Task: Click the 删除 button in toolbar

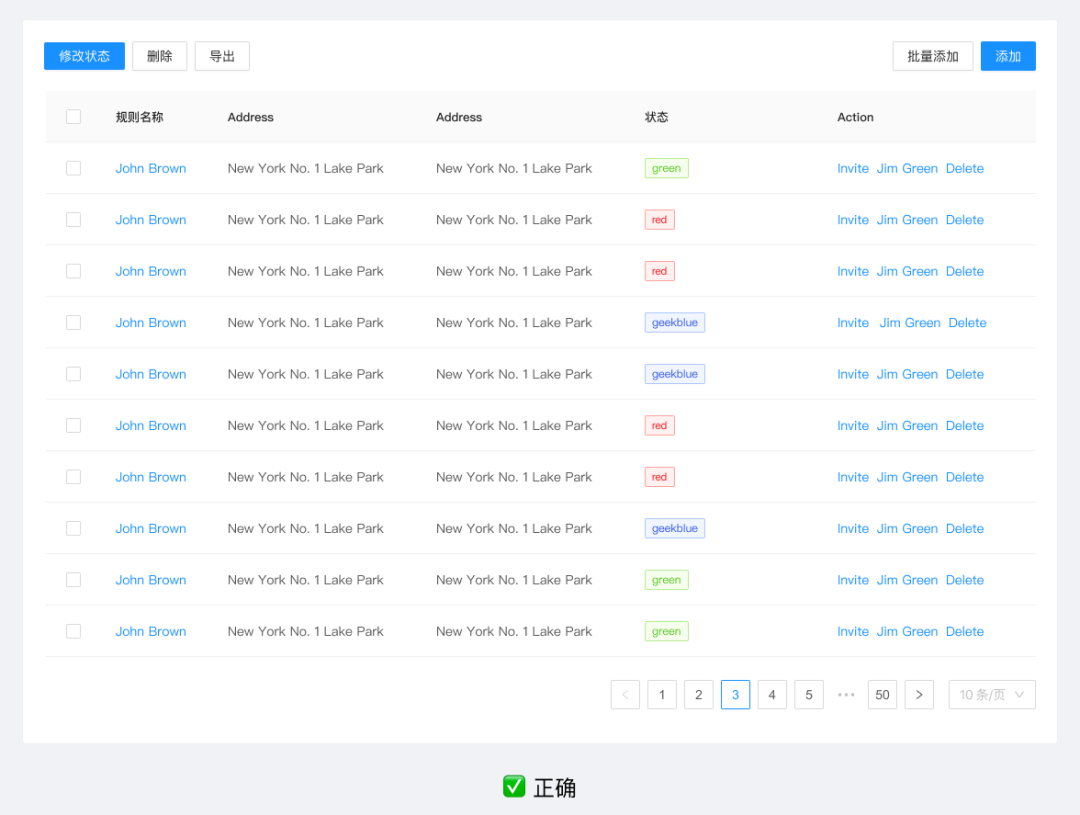Action: coord(159,56)
